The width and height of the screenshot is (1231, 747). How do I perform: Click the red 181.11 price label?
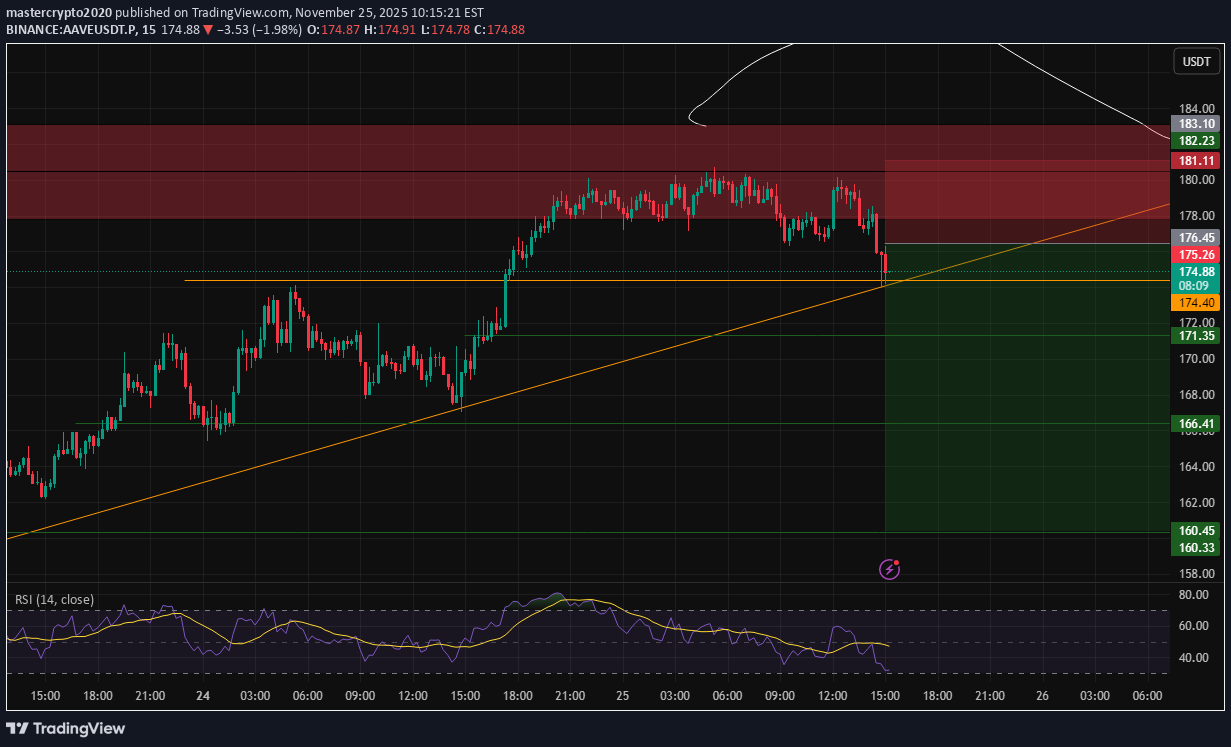(x=1194, y=160)
